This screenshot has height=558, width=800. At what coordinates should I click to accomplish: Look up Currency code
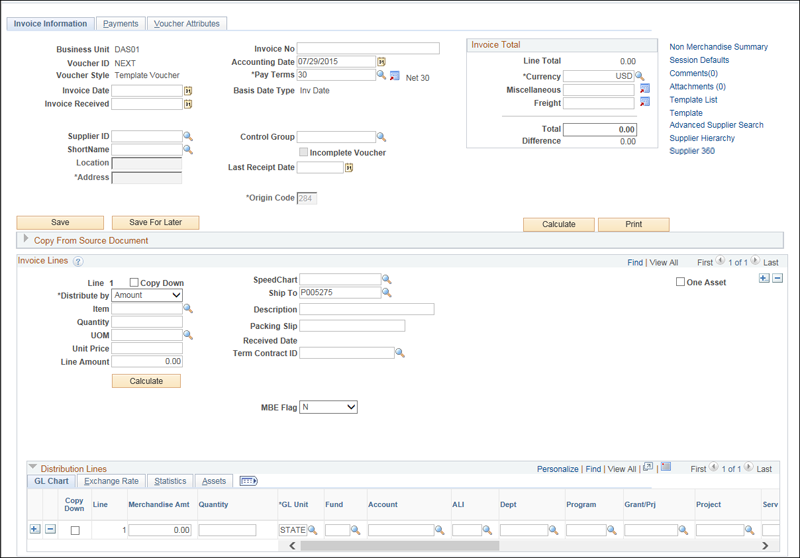tap(640, 77)
